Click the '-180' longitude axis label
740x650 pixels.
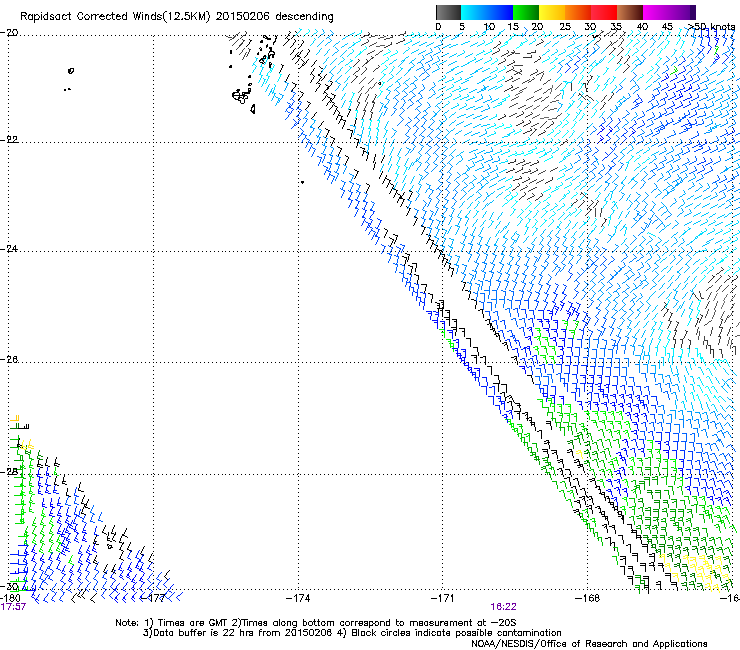[x=10, y=598]
